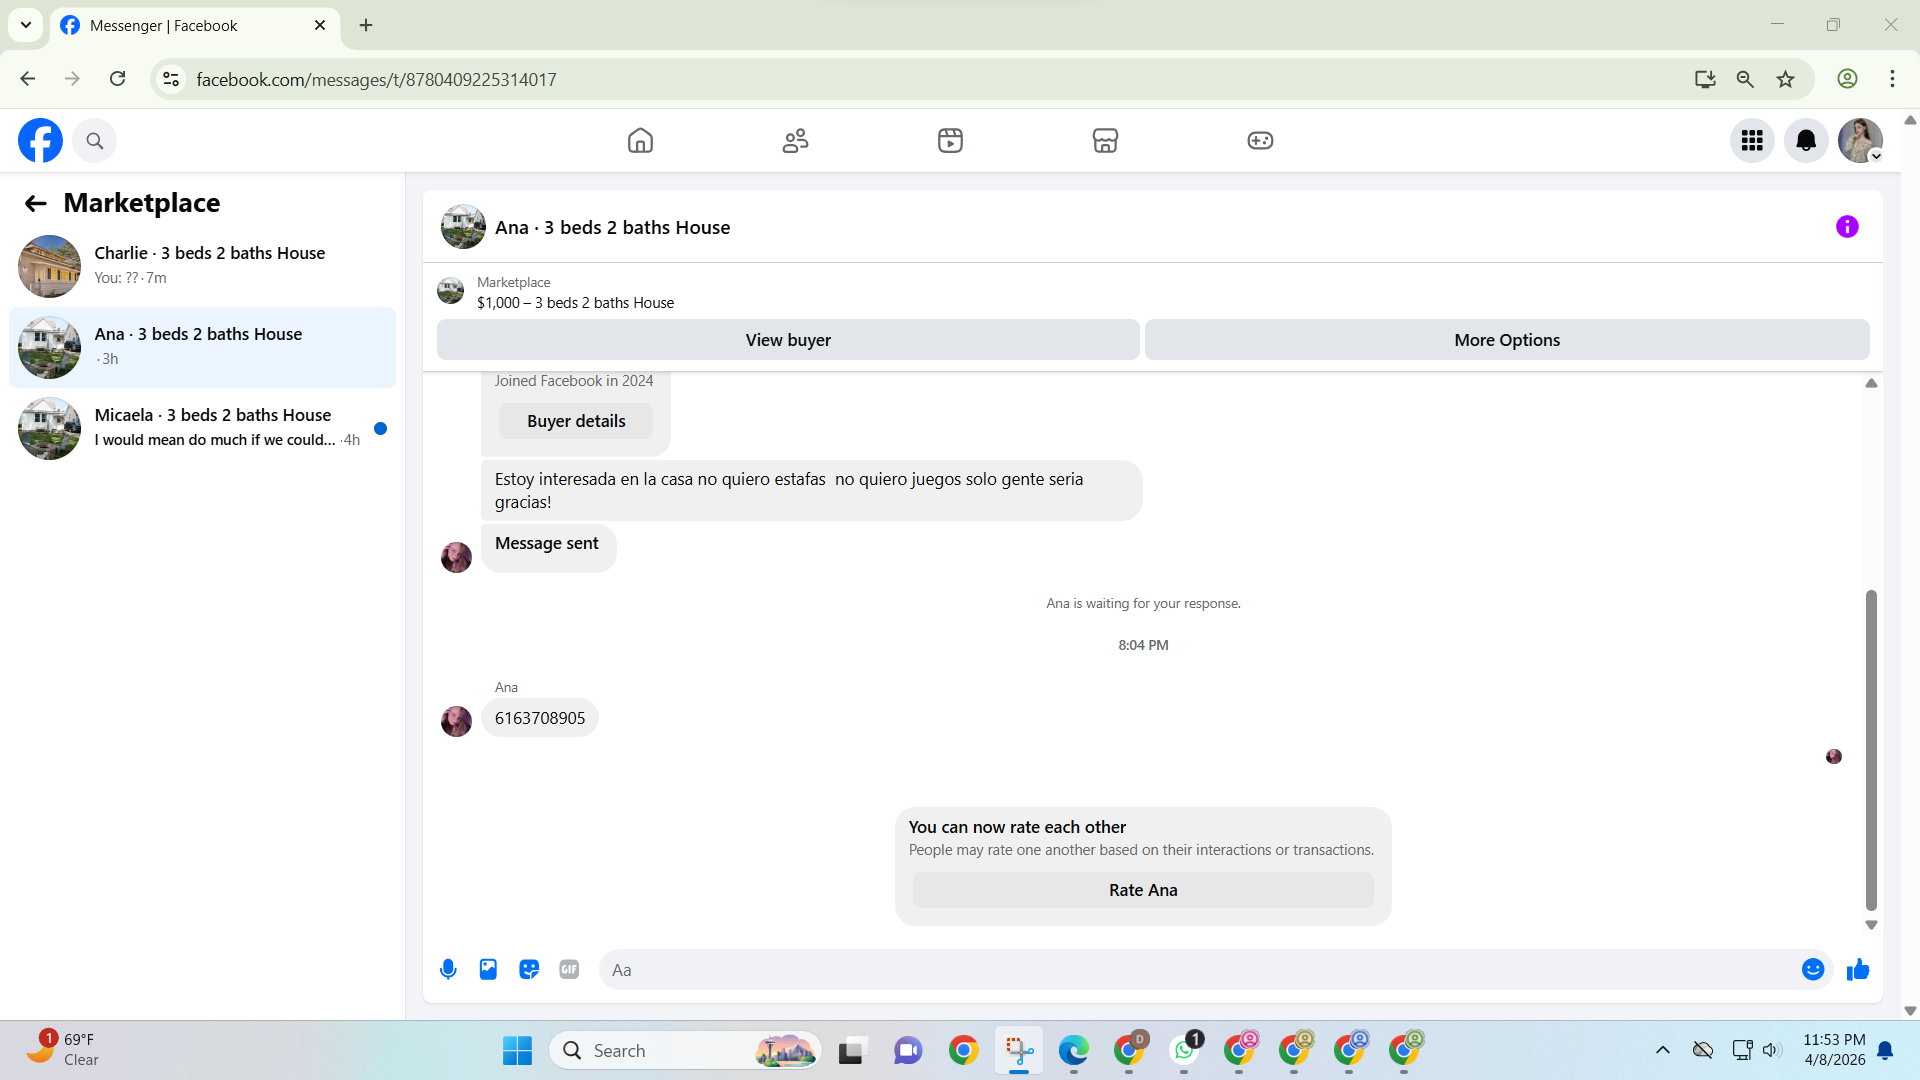Go to Facebook Home tab

640,141
